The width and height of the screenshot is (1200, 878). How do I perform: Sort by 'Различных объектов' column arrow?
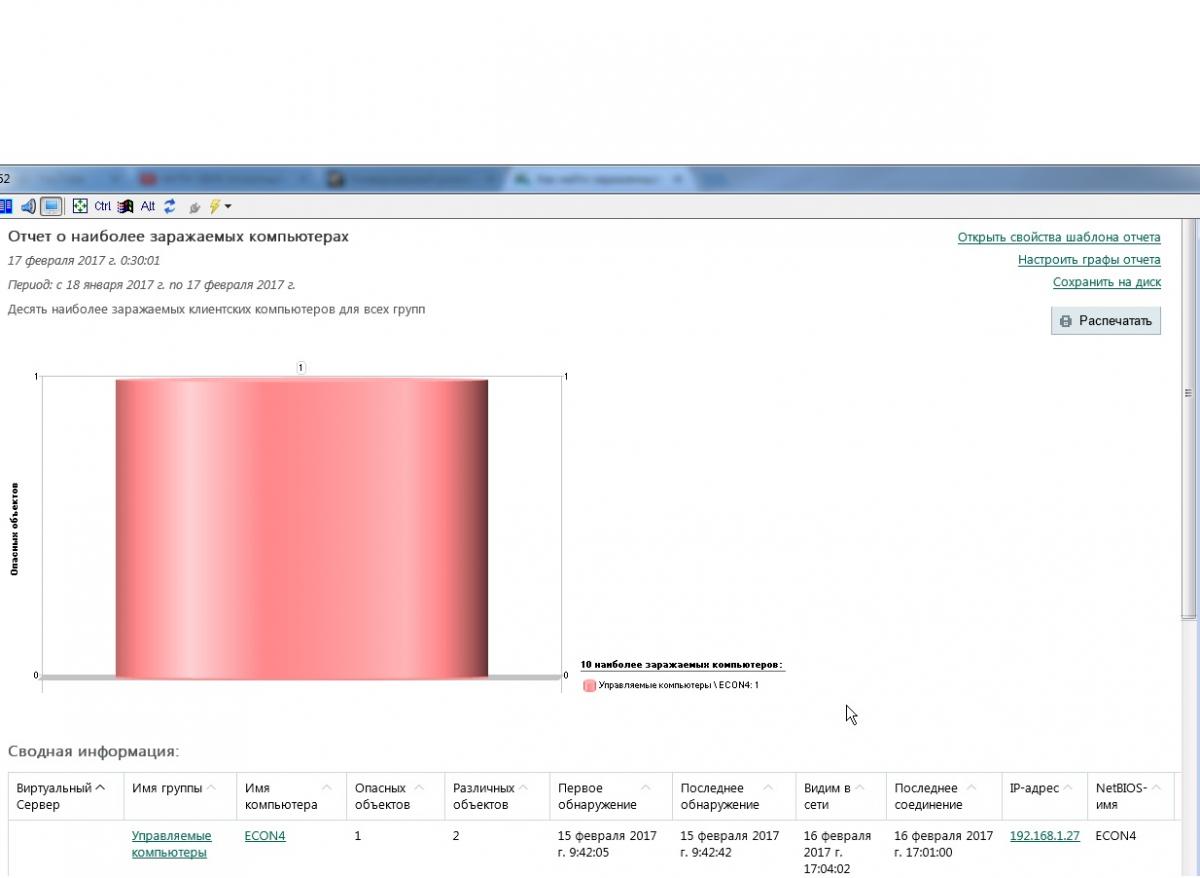click(523, 788)
